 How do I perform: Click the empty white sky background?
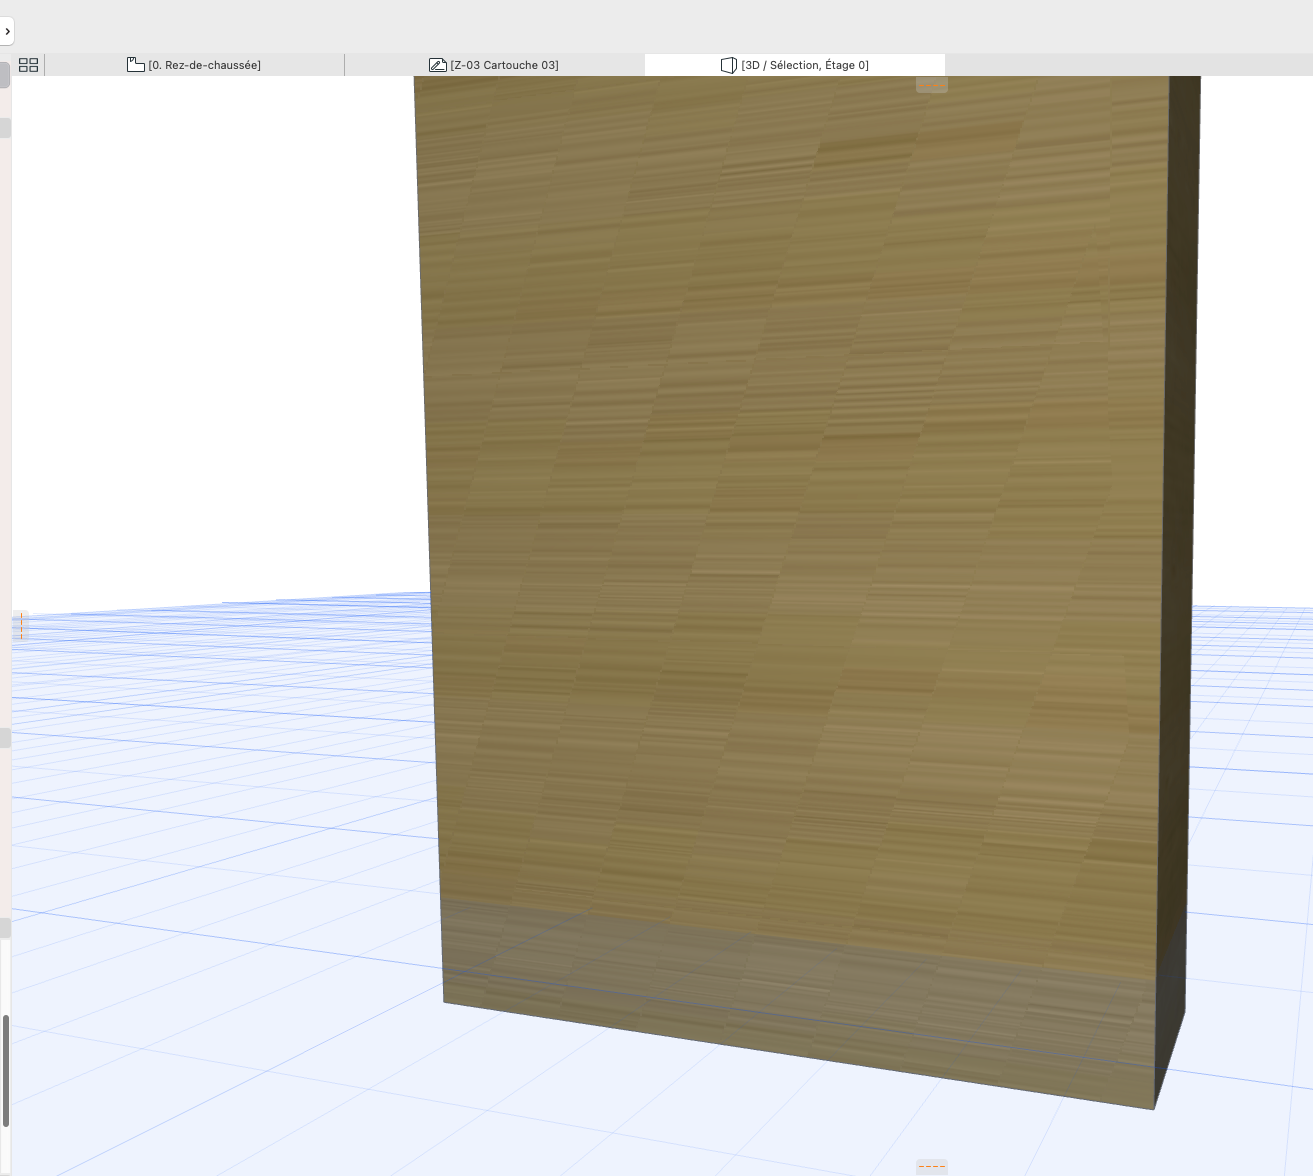coord(210,330)
